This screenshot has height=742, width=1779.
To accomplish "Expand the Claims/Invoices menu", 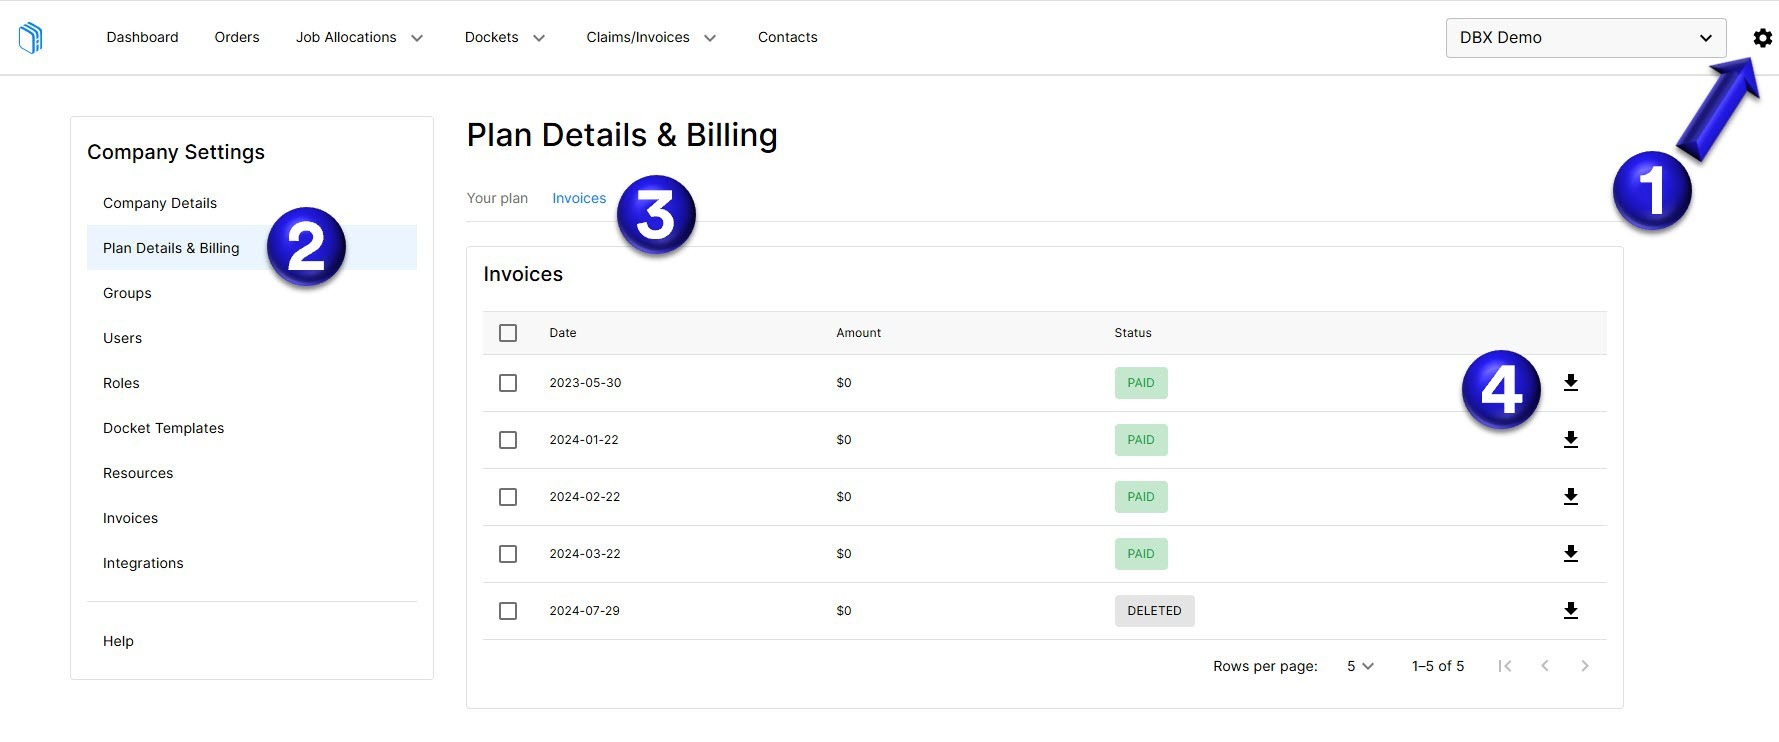I will click(651, 38).
